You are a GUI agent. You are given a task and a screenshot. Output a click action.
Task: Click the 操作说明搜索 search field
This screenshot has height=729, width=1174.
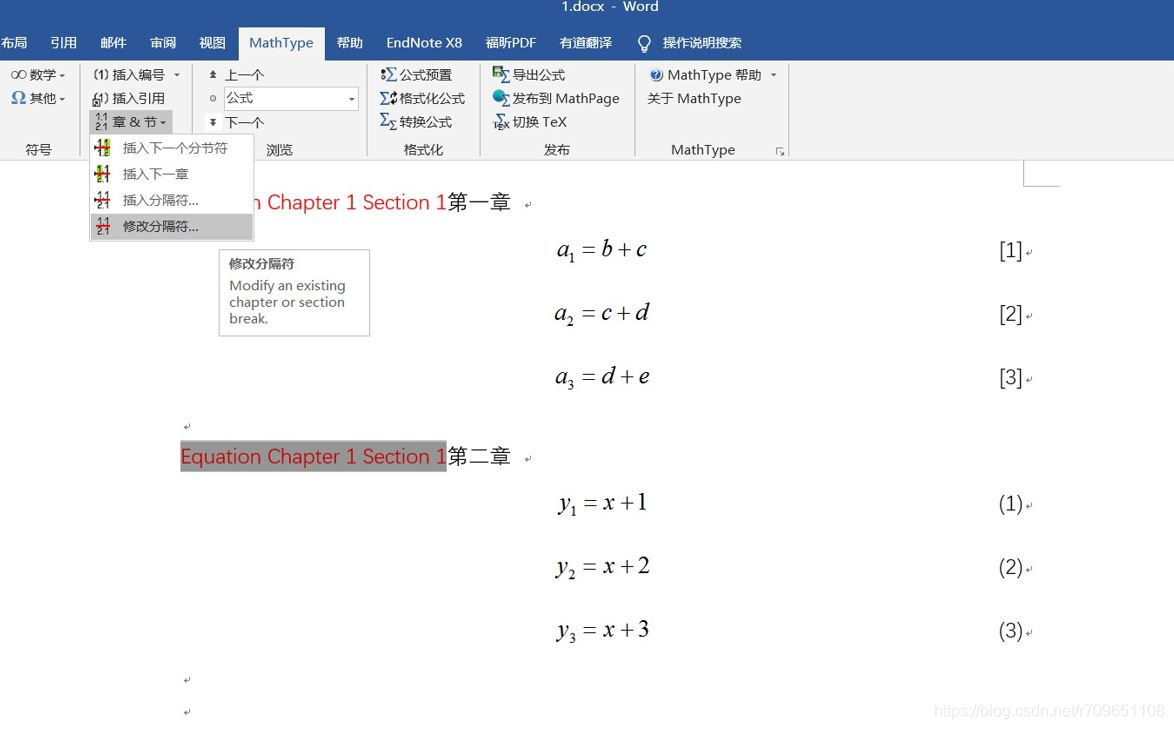[702, 43]
